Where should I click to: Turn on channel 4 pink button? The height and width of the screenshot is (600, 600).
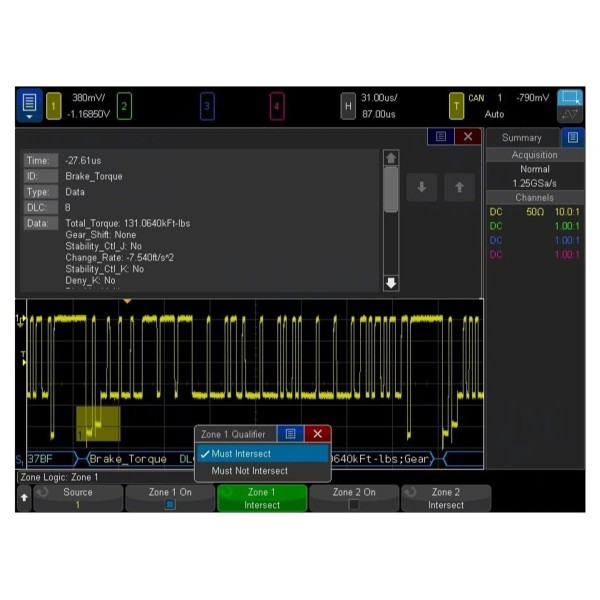276,105
